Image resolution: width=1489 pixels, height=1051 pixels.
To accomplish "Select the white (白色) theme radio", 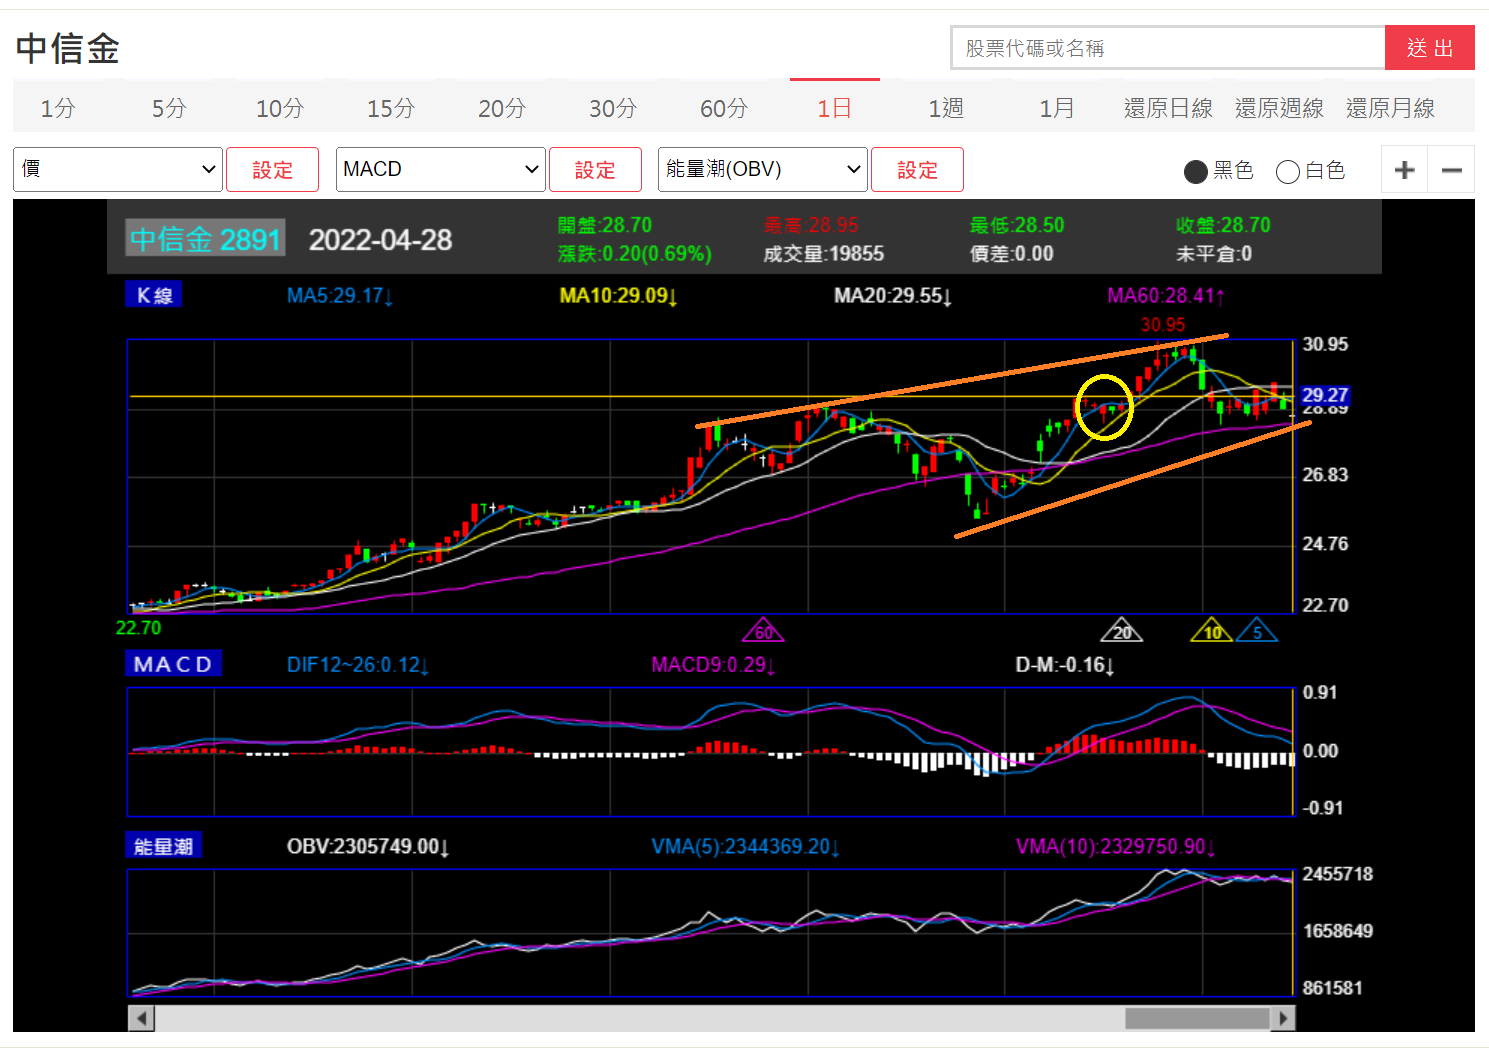I will point(1288,172).
